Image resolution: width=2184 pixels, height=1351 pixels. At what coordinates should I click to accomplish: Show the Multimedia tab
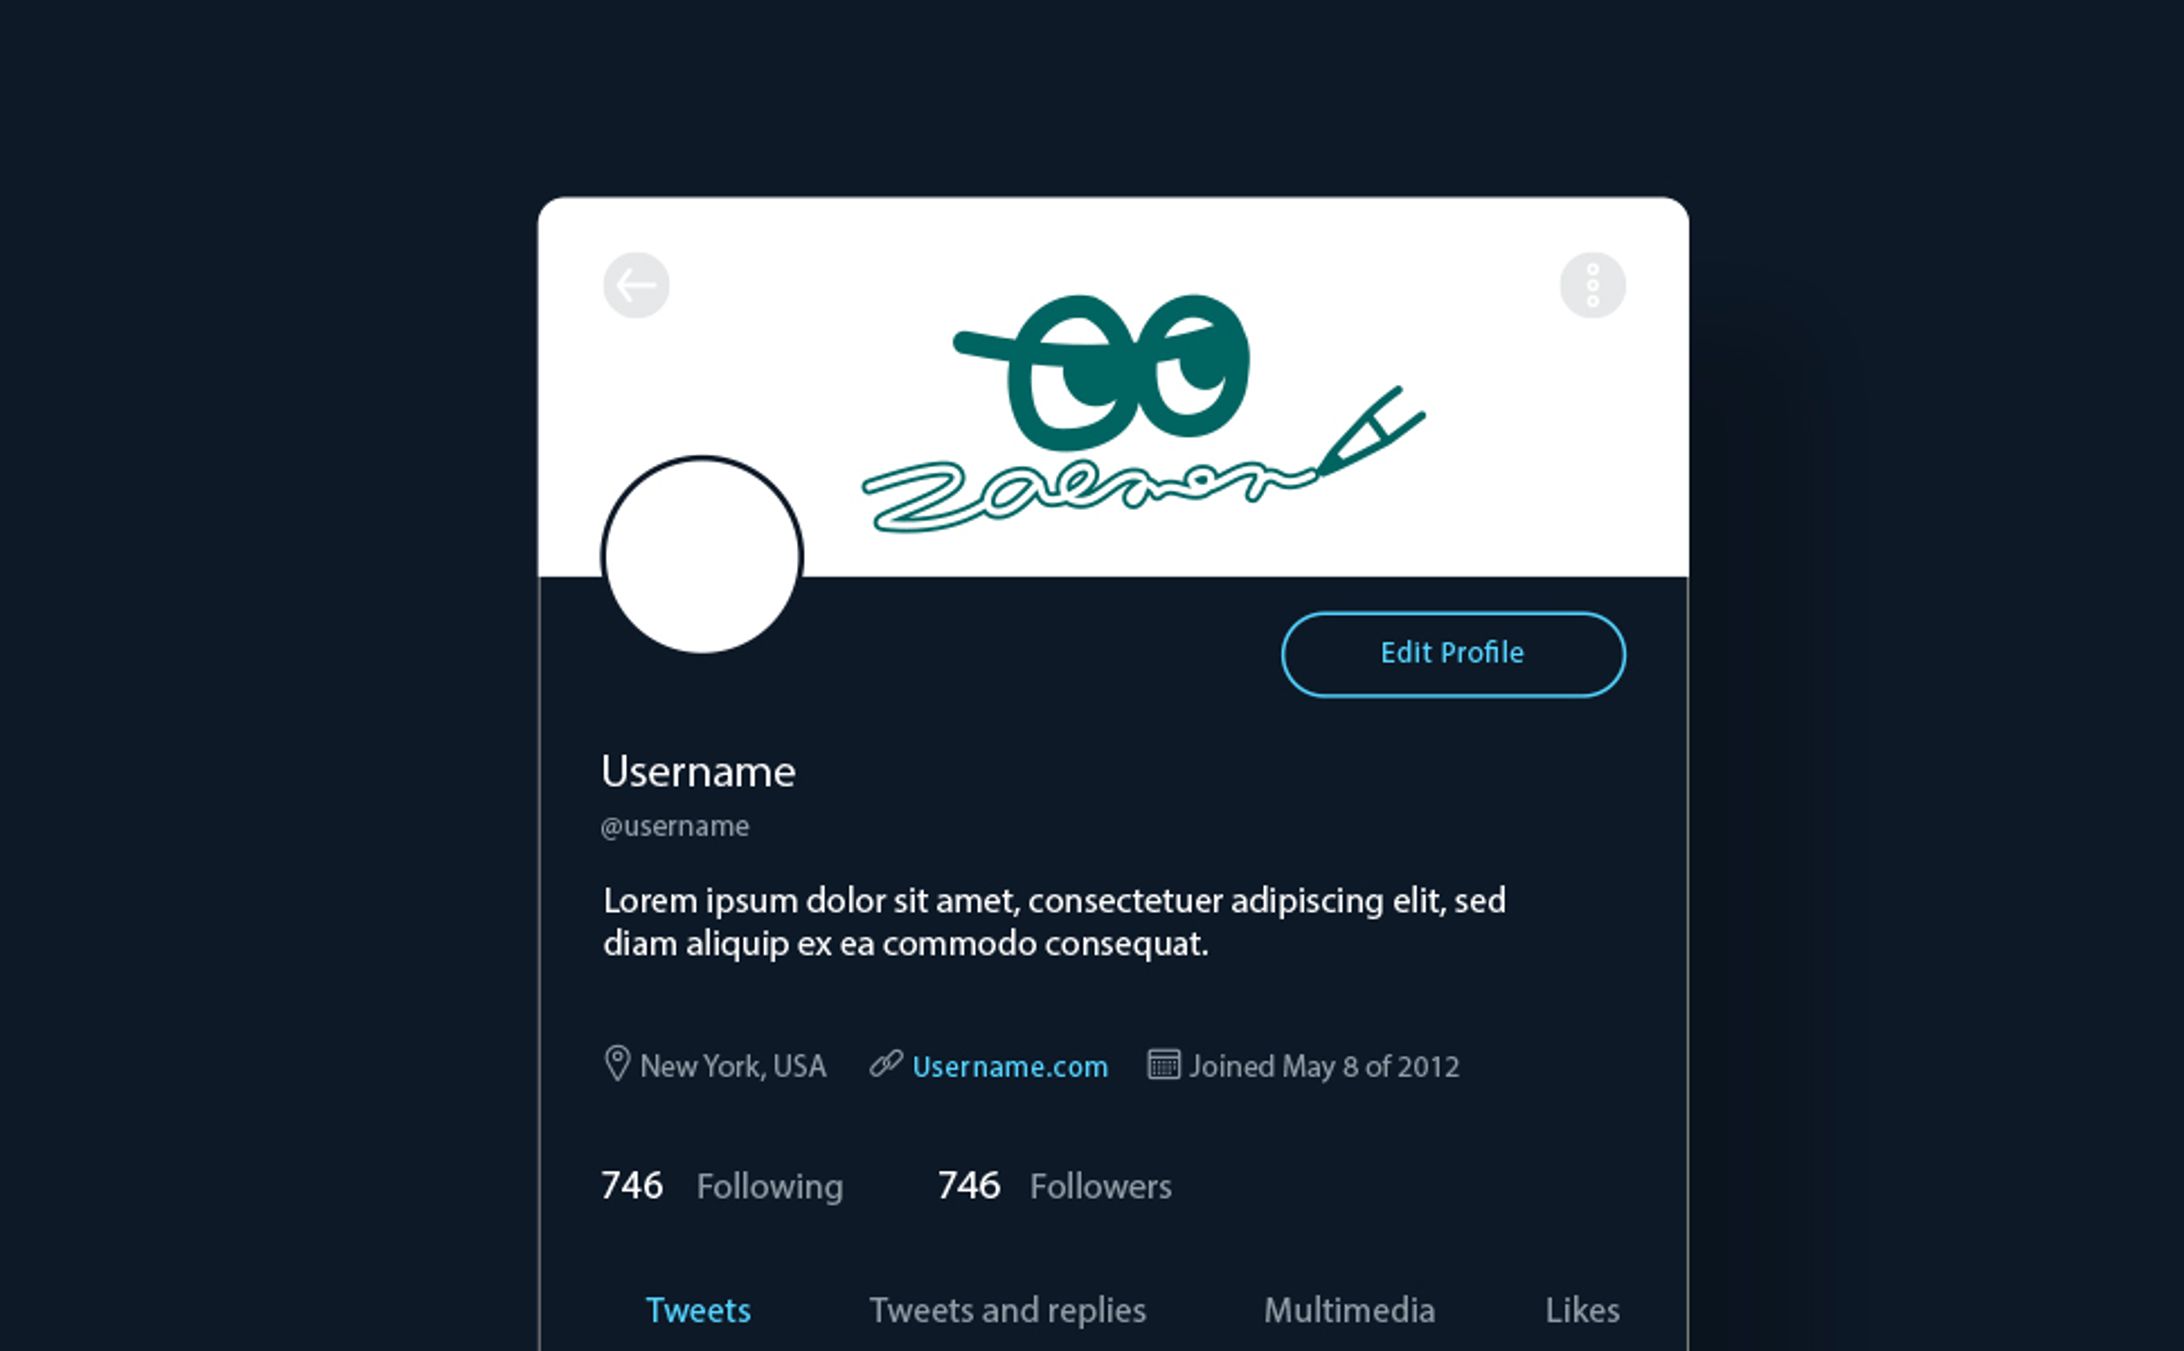pyautogui.click(x=1349, y=1310)
